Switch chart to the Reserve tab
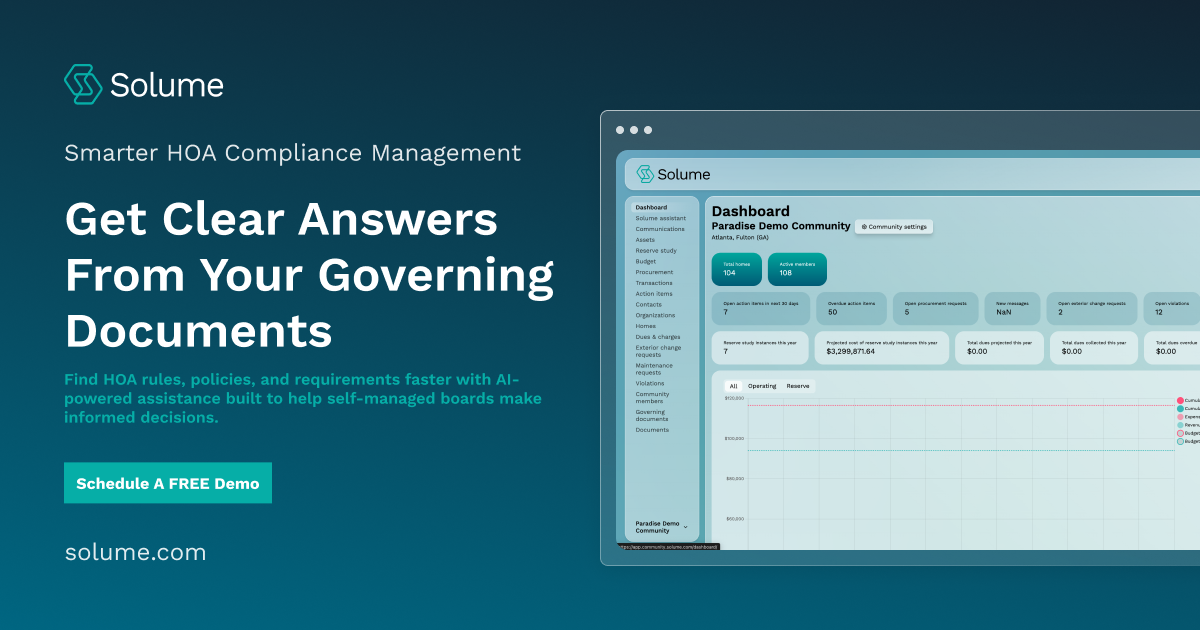This screenshot has width=1200, height=630. click(798, 386)
